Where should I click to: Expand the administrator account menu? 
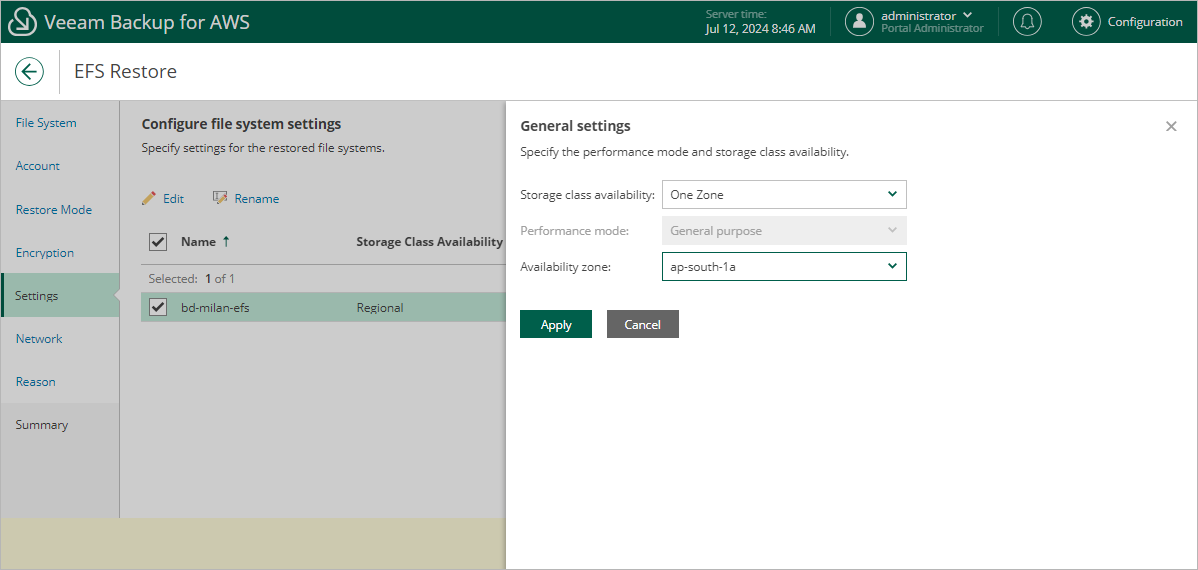click(x=967, y=15)
